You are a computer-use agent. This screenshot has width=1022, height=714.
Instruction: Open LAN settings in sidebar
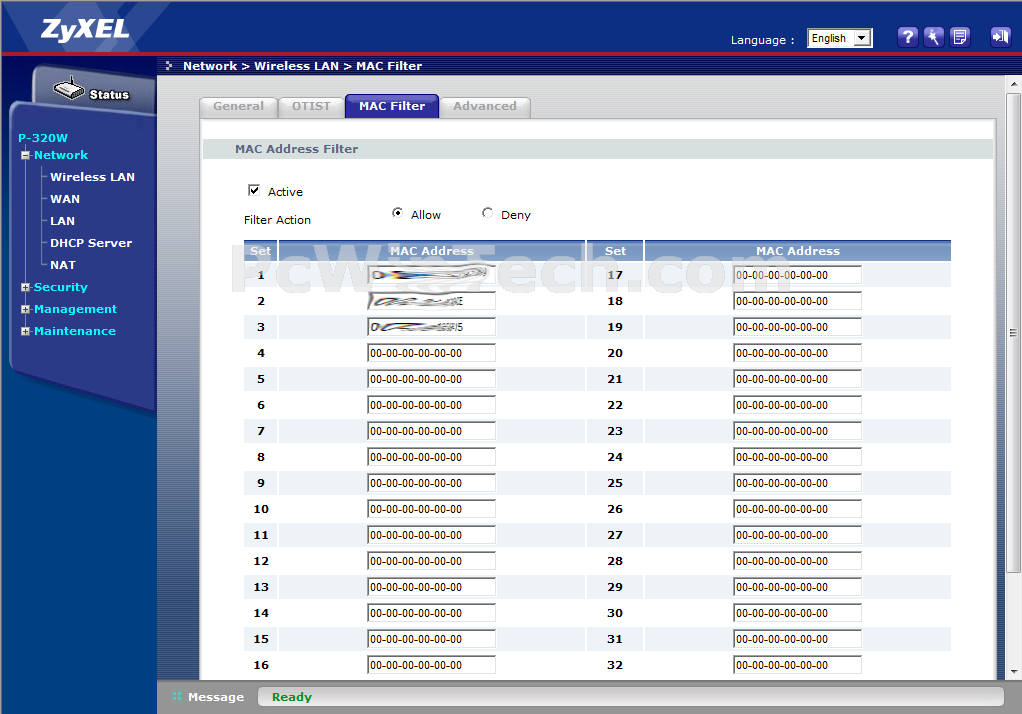[63, 221]
